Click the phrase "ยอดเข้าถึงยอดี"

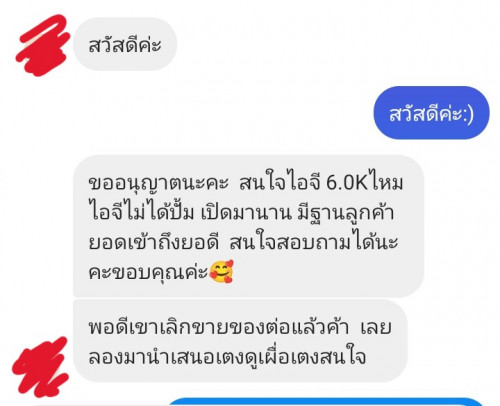(154, 243)
